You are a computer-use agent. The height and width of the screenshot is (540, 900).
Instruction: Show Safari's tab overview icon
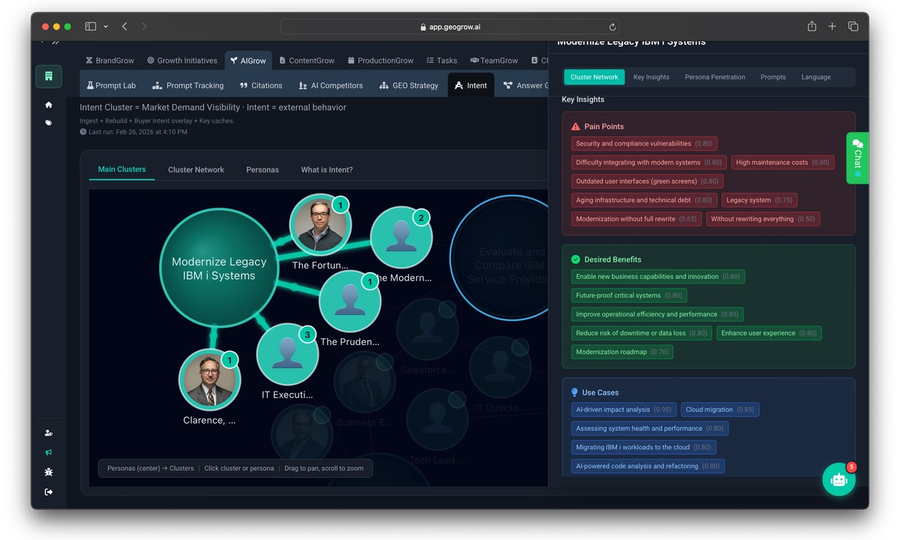(853, 26)
